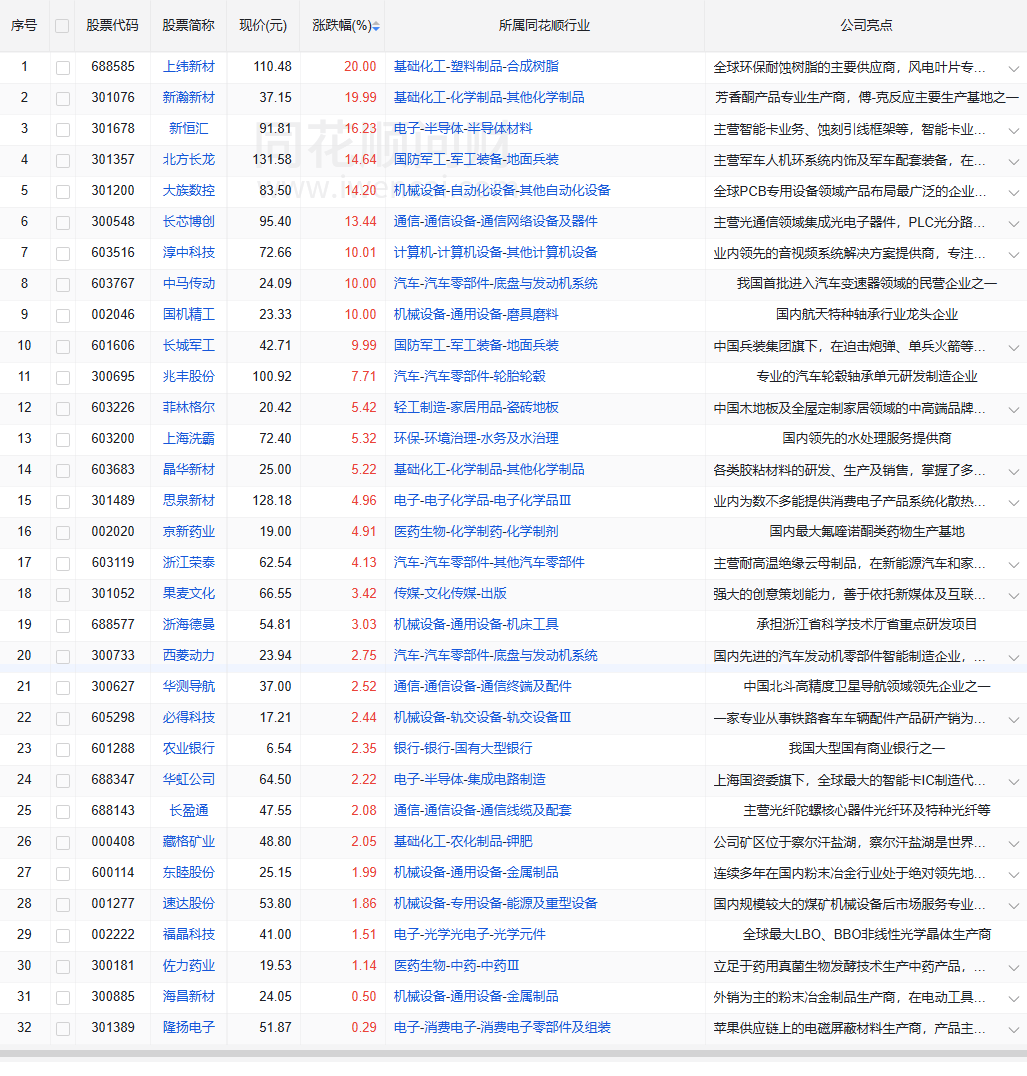
Task: Expand company highlight for 长城军工 row
Action: [x=1013, y=347]
